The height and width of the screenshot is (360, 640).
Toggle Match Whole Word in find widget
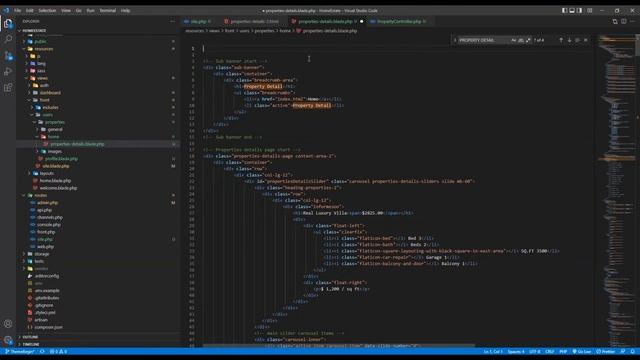tap(521, 40)
